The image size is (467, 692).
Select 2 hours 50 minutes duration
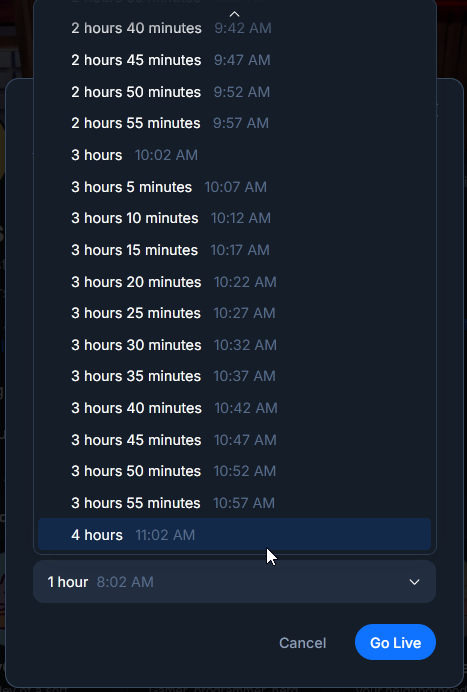(234, 92)
